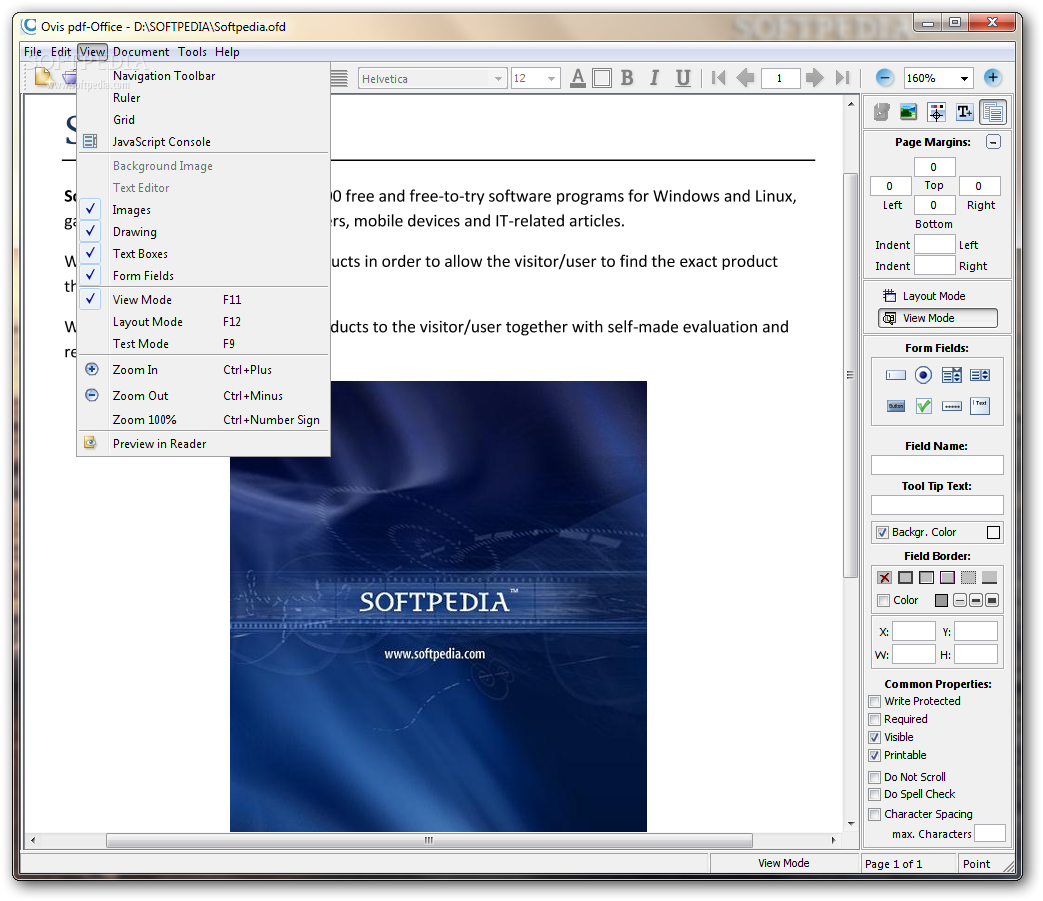
Task: Click the View Mode panel button
Action: (937, 319)
